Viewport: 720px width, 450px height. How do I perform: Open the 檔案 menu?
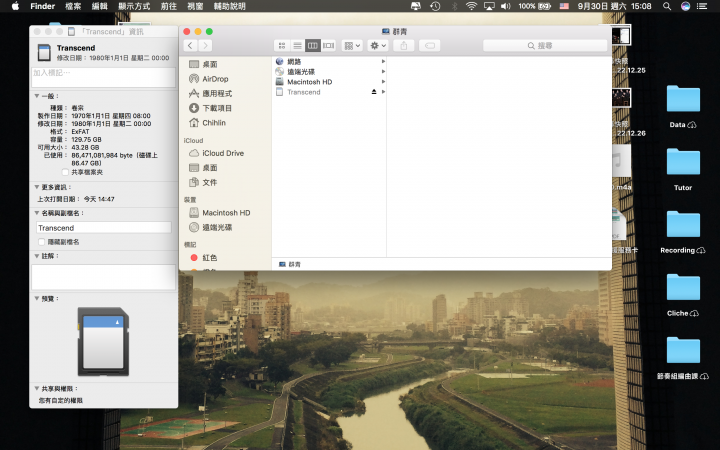[x=73, y=6]
